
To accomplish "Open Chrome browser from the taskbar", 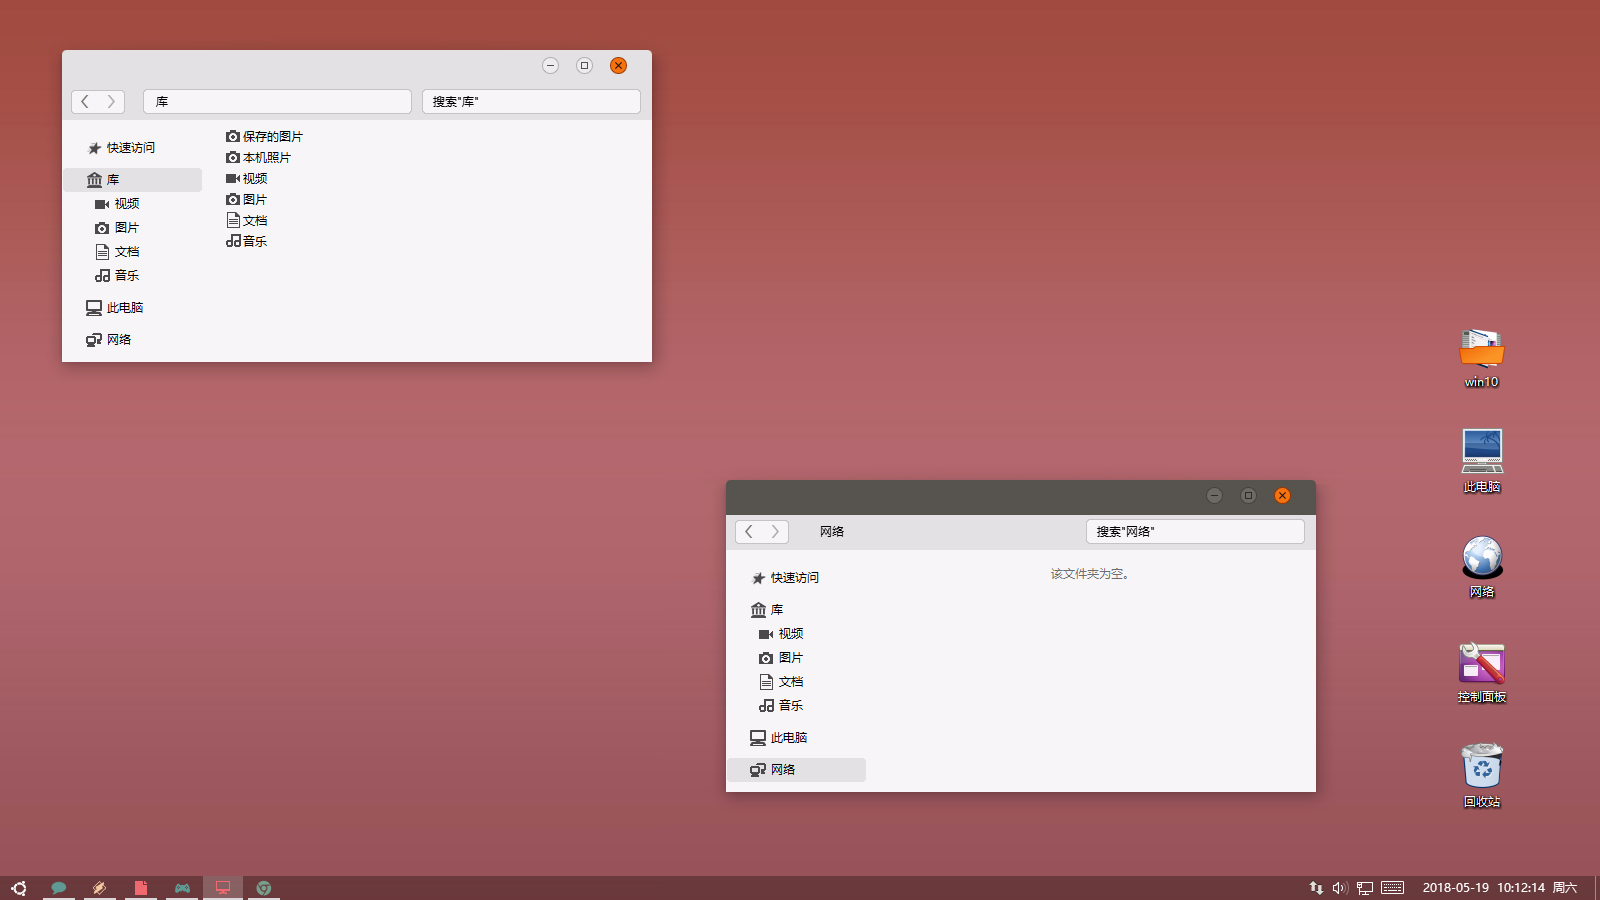I will pos(263,887).
